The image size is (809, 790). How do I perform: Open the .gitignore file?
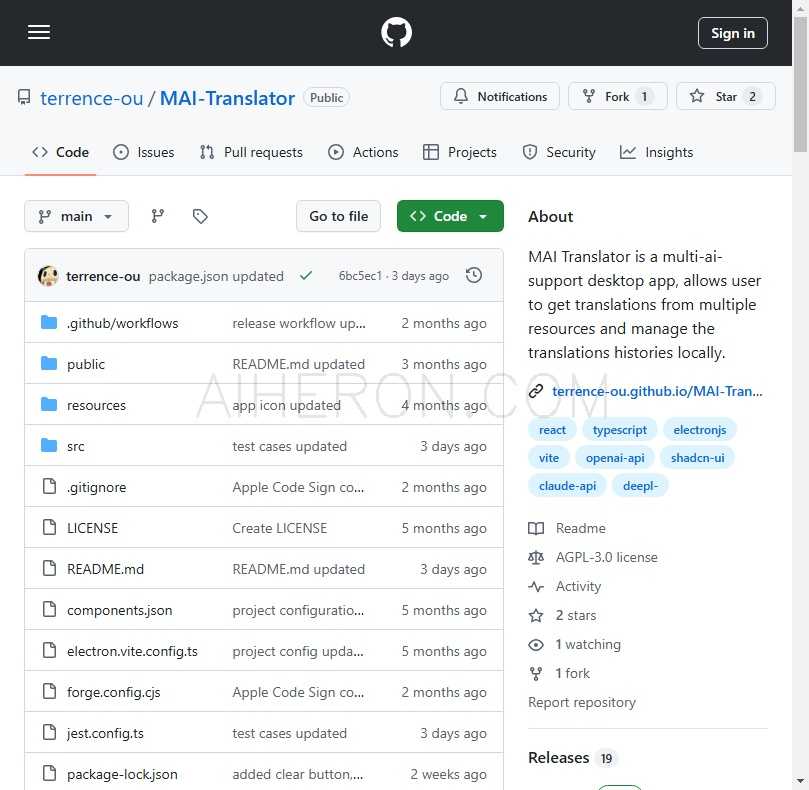coord(96,488)
